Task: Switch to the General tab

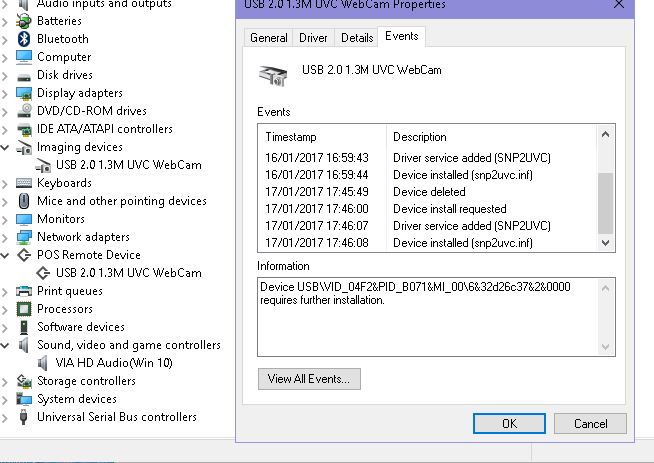Action: pos(269,38)
